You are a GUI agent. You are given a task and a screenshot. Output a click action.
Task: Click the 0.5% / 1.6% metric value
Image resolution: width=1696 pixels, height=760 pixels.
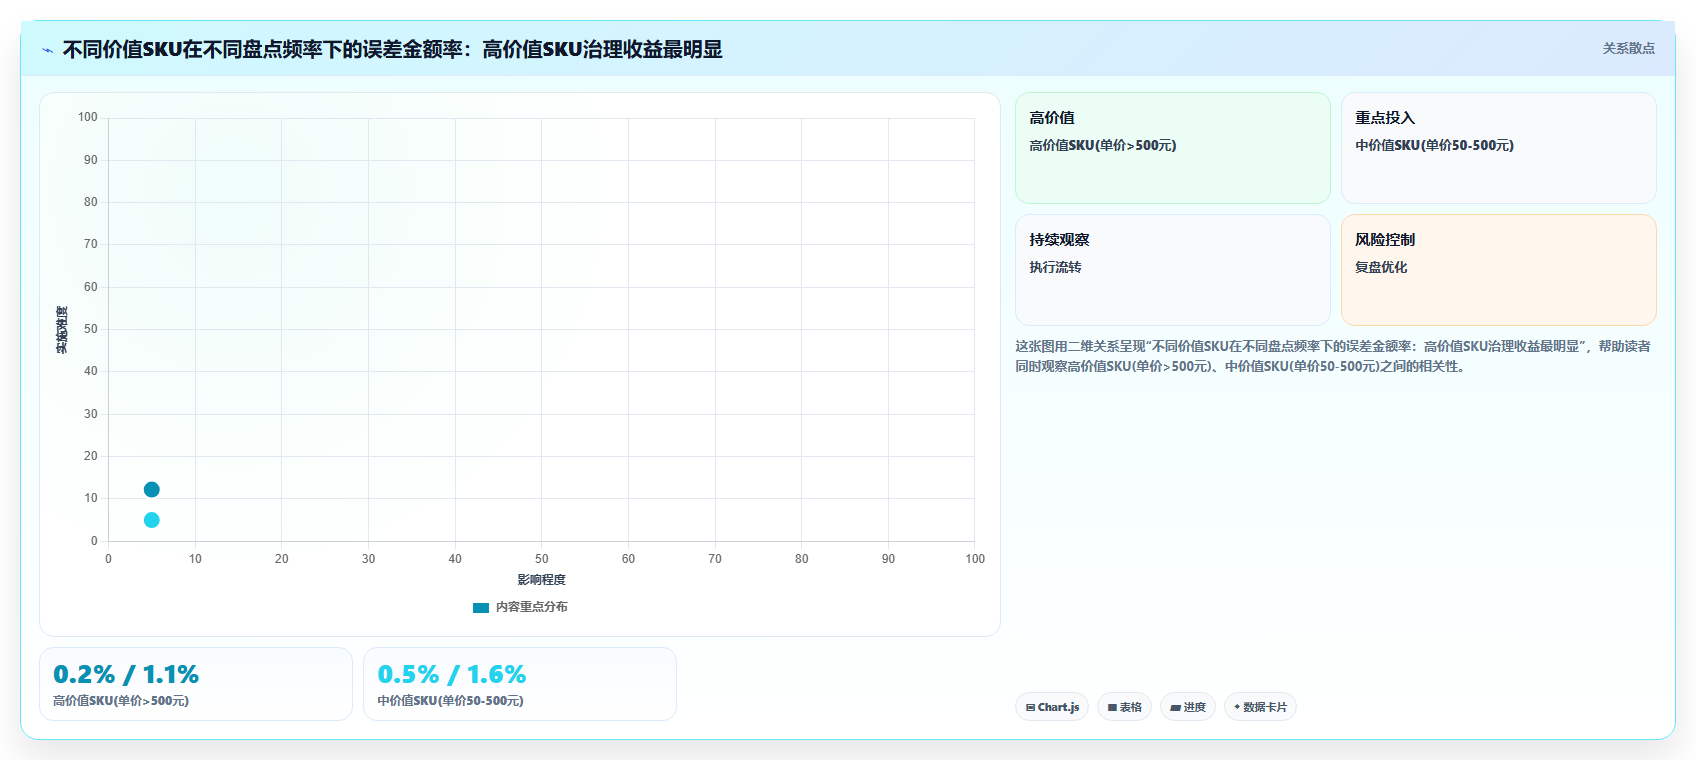pos(452,675)
